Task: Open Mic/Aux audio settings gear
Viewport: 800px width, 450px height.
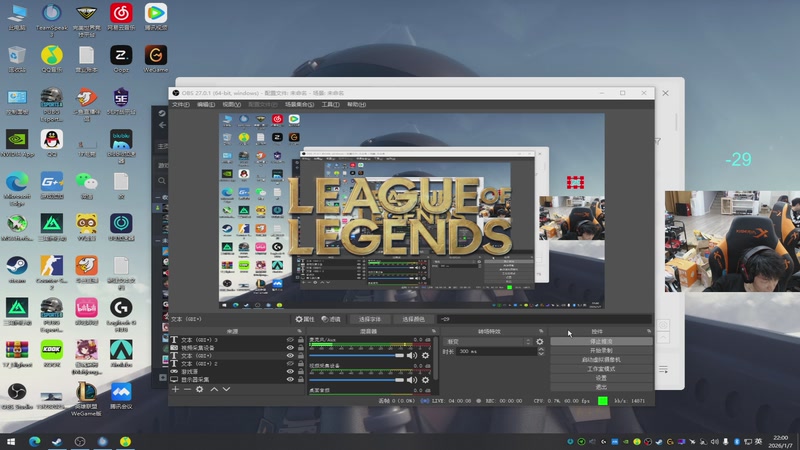Action: coord(425,356)
